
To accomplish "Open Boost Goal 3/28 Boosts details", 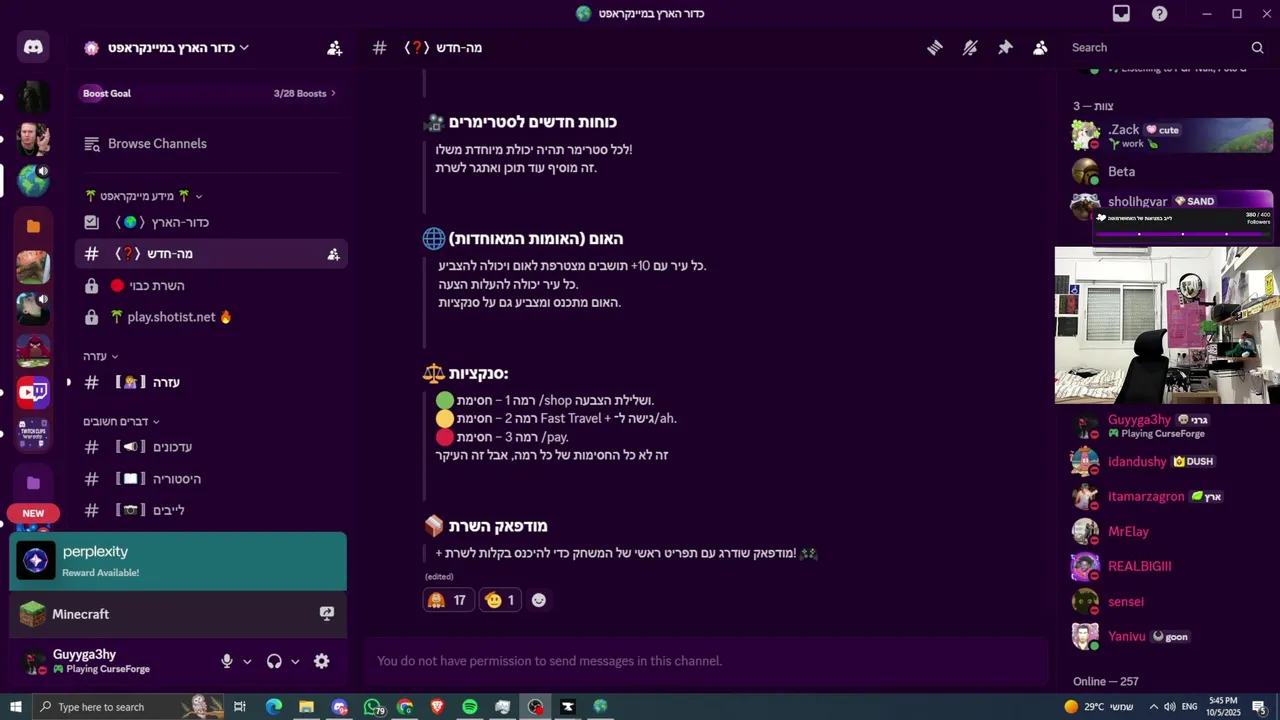I will tap(209, 93).
